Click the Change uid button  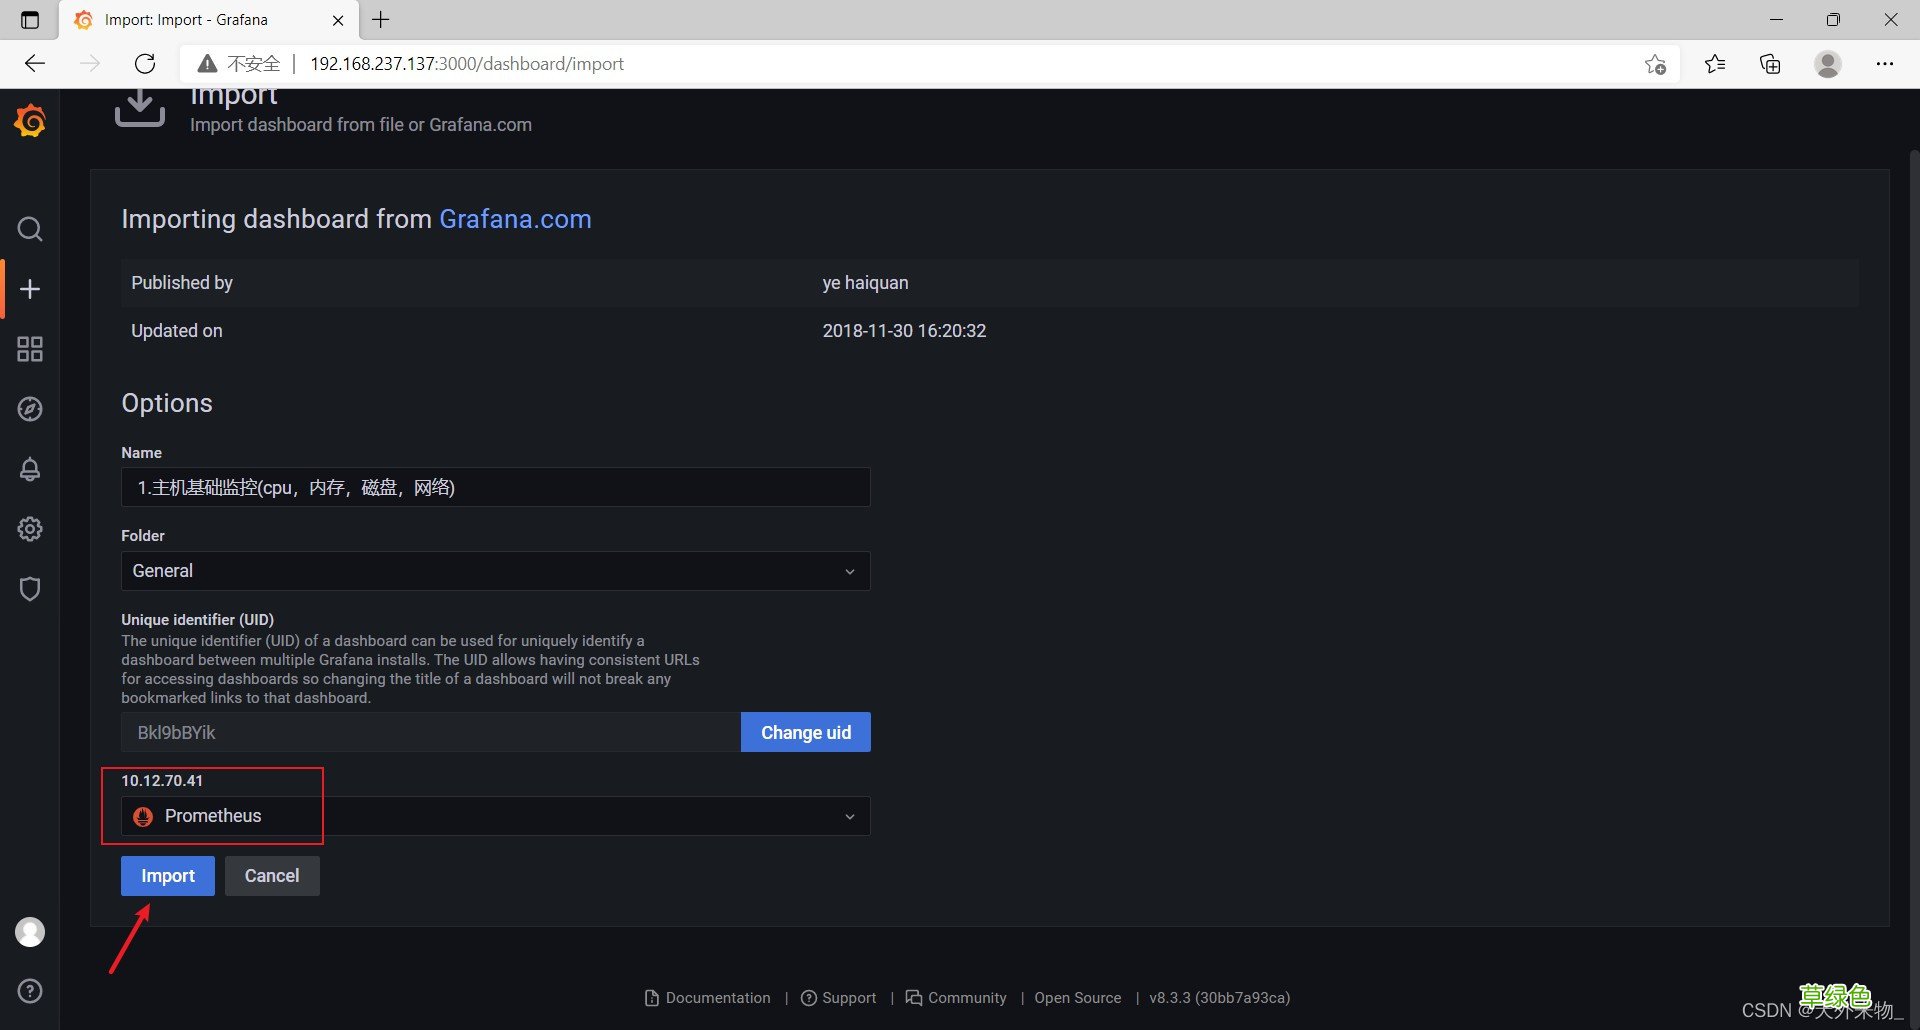point(806,732)
